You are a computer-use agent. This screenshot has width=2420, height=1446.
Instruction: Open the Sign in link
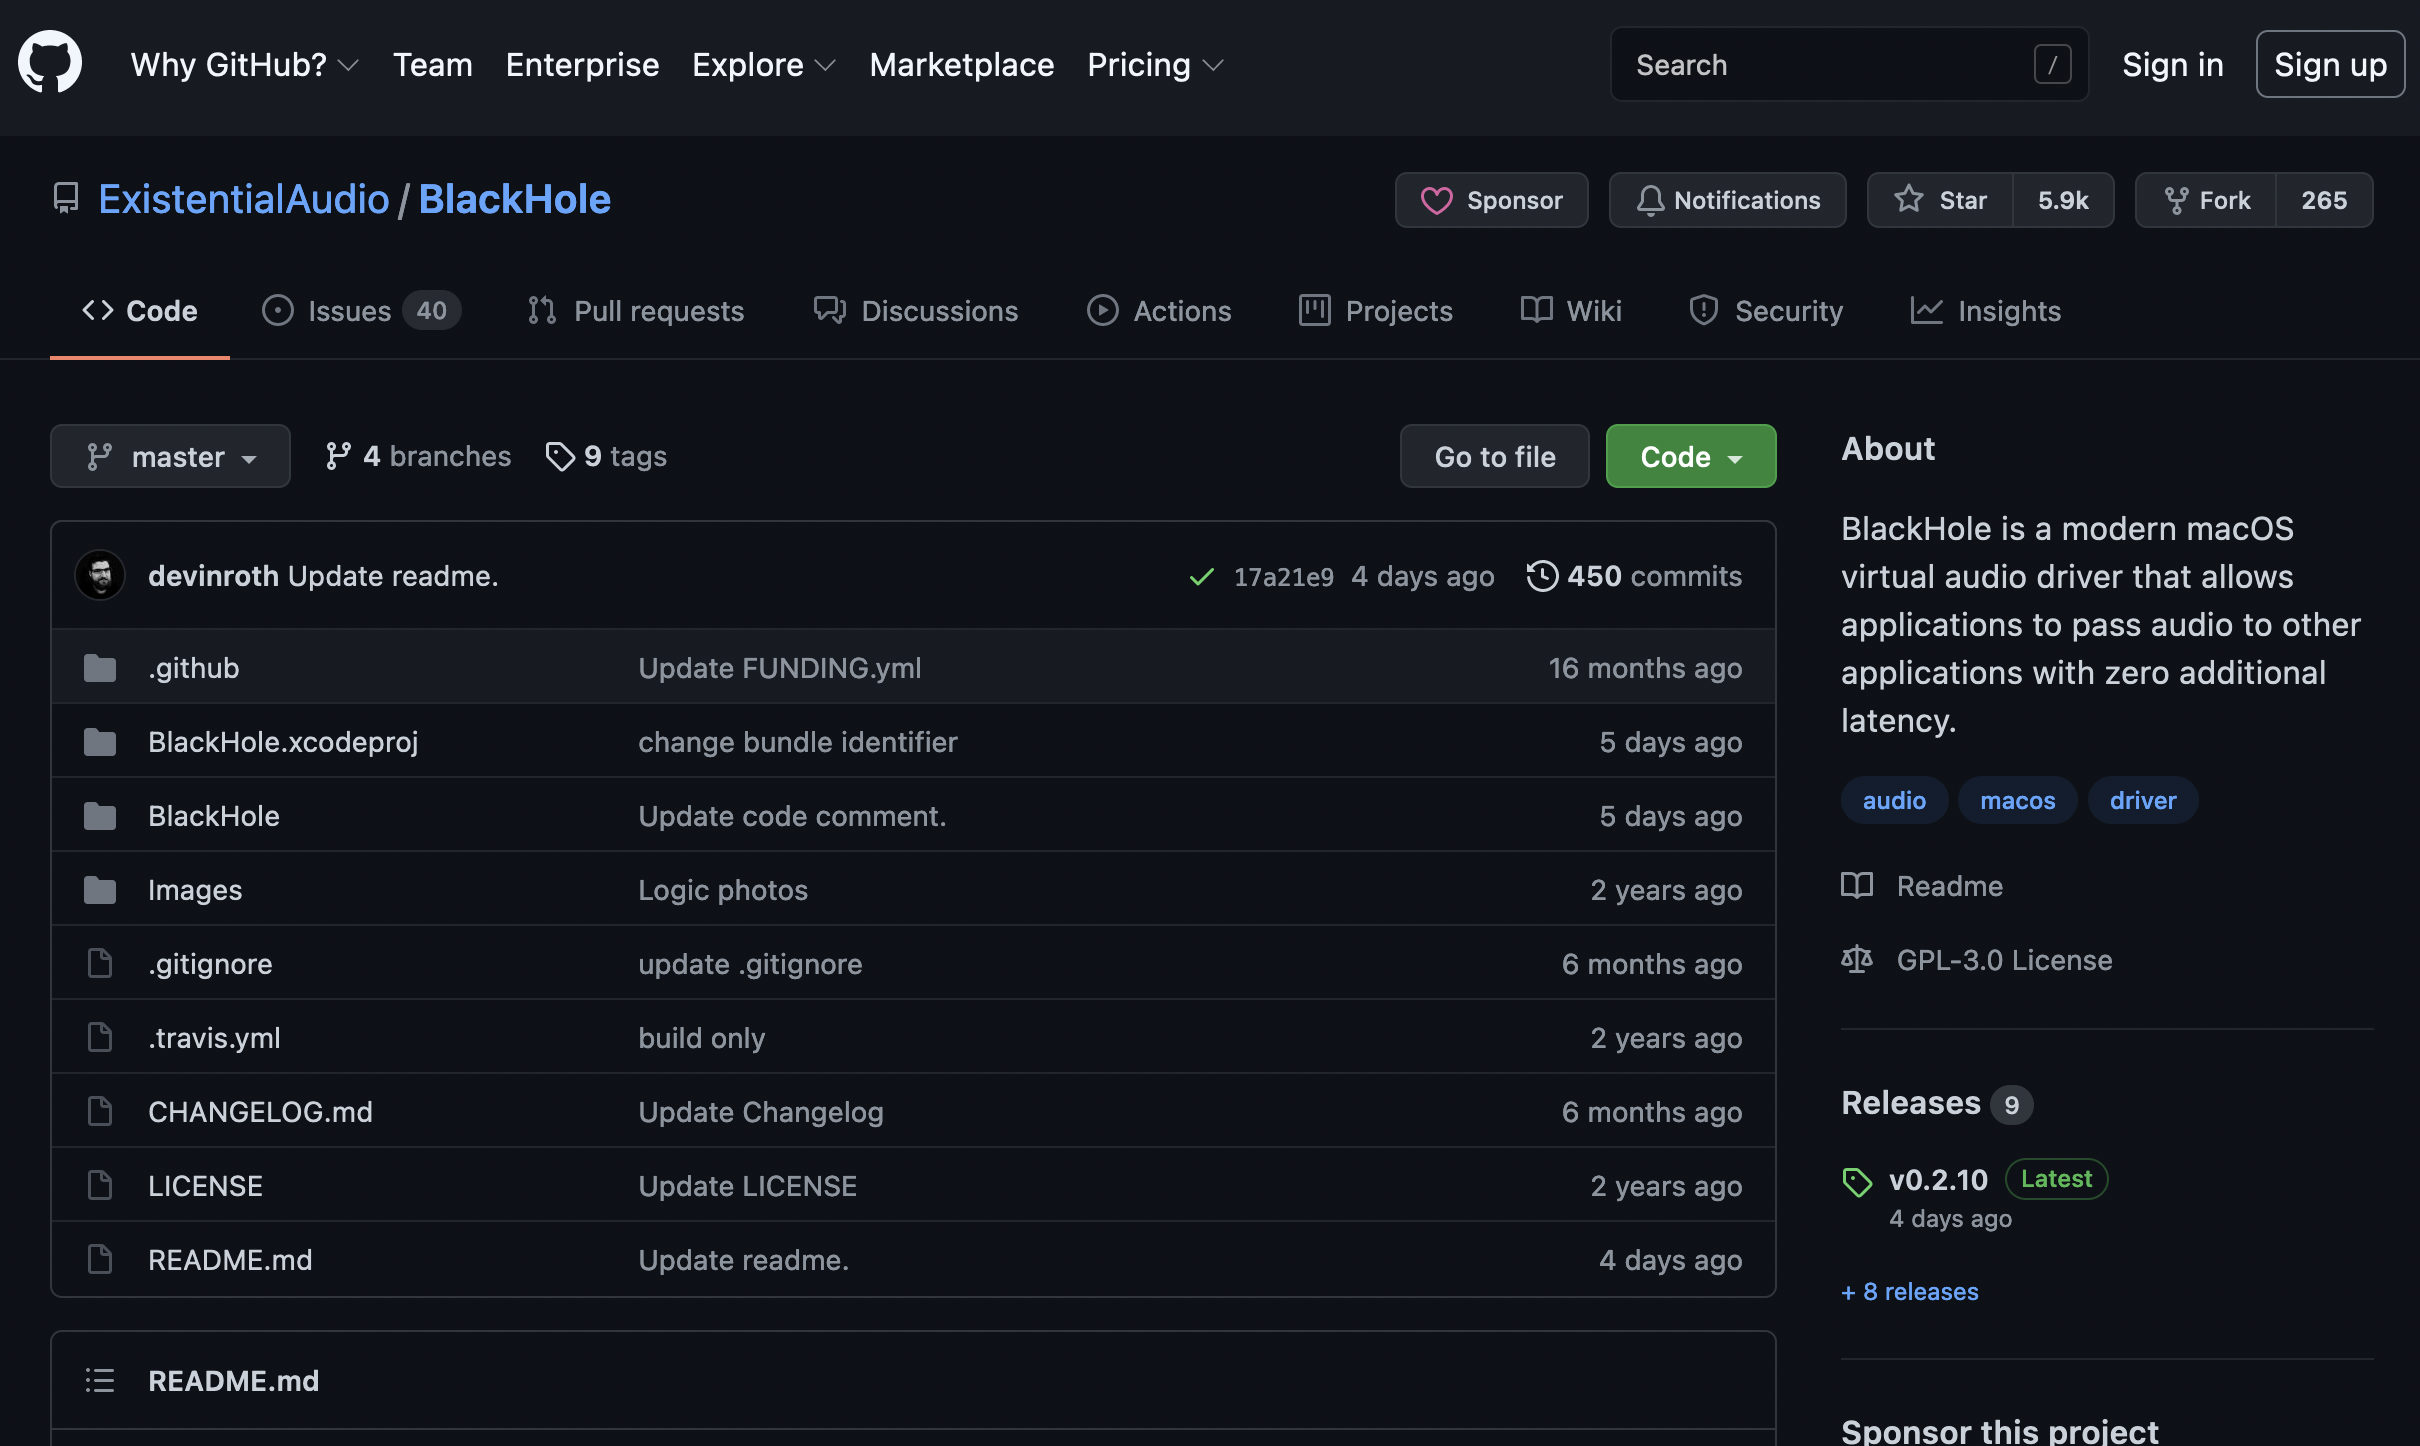tap(2172, 64)
